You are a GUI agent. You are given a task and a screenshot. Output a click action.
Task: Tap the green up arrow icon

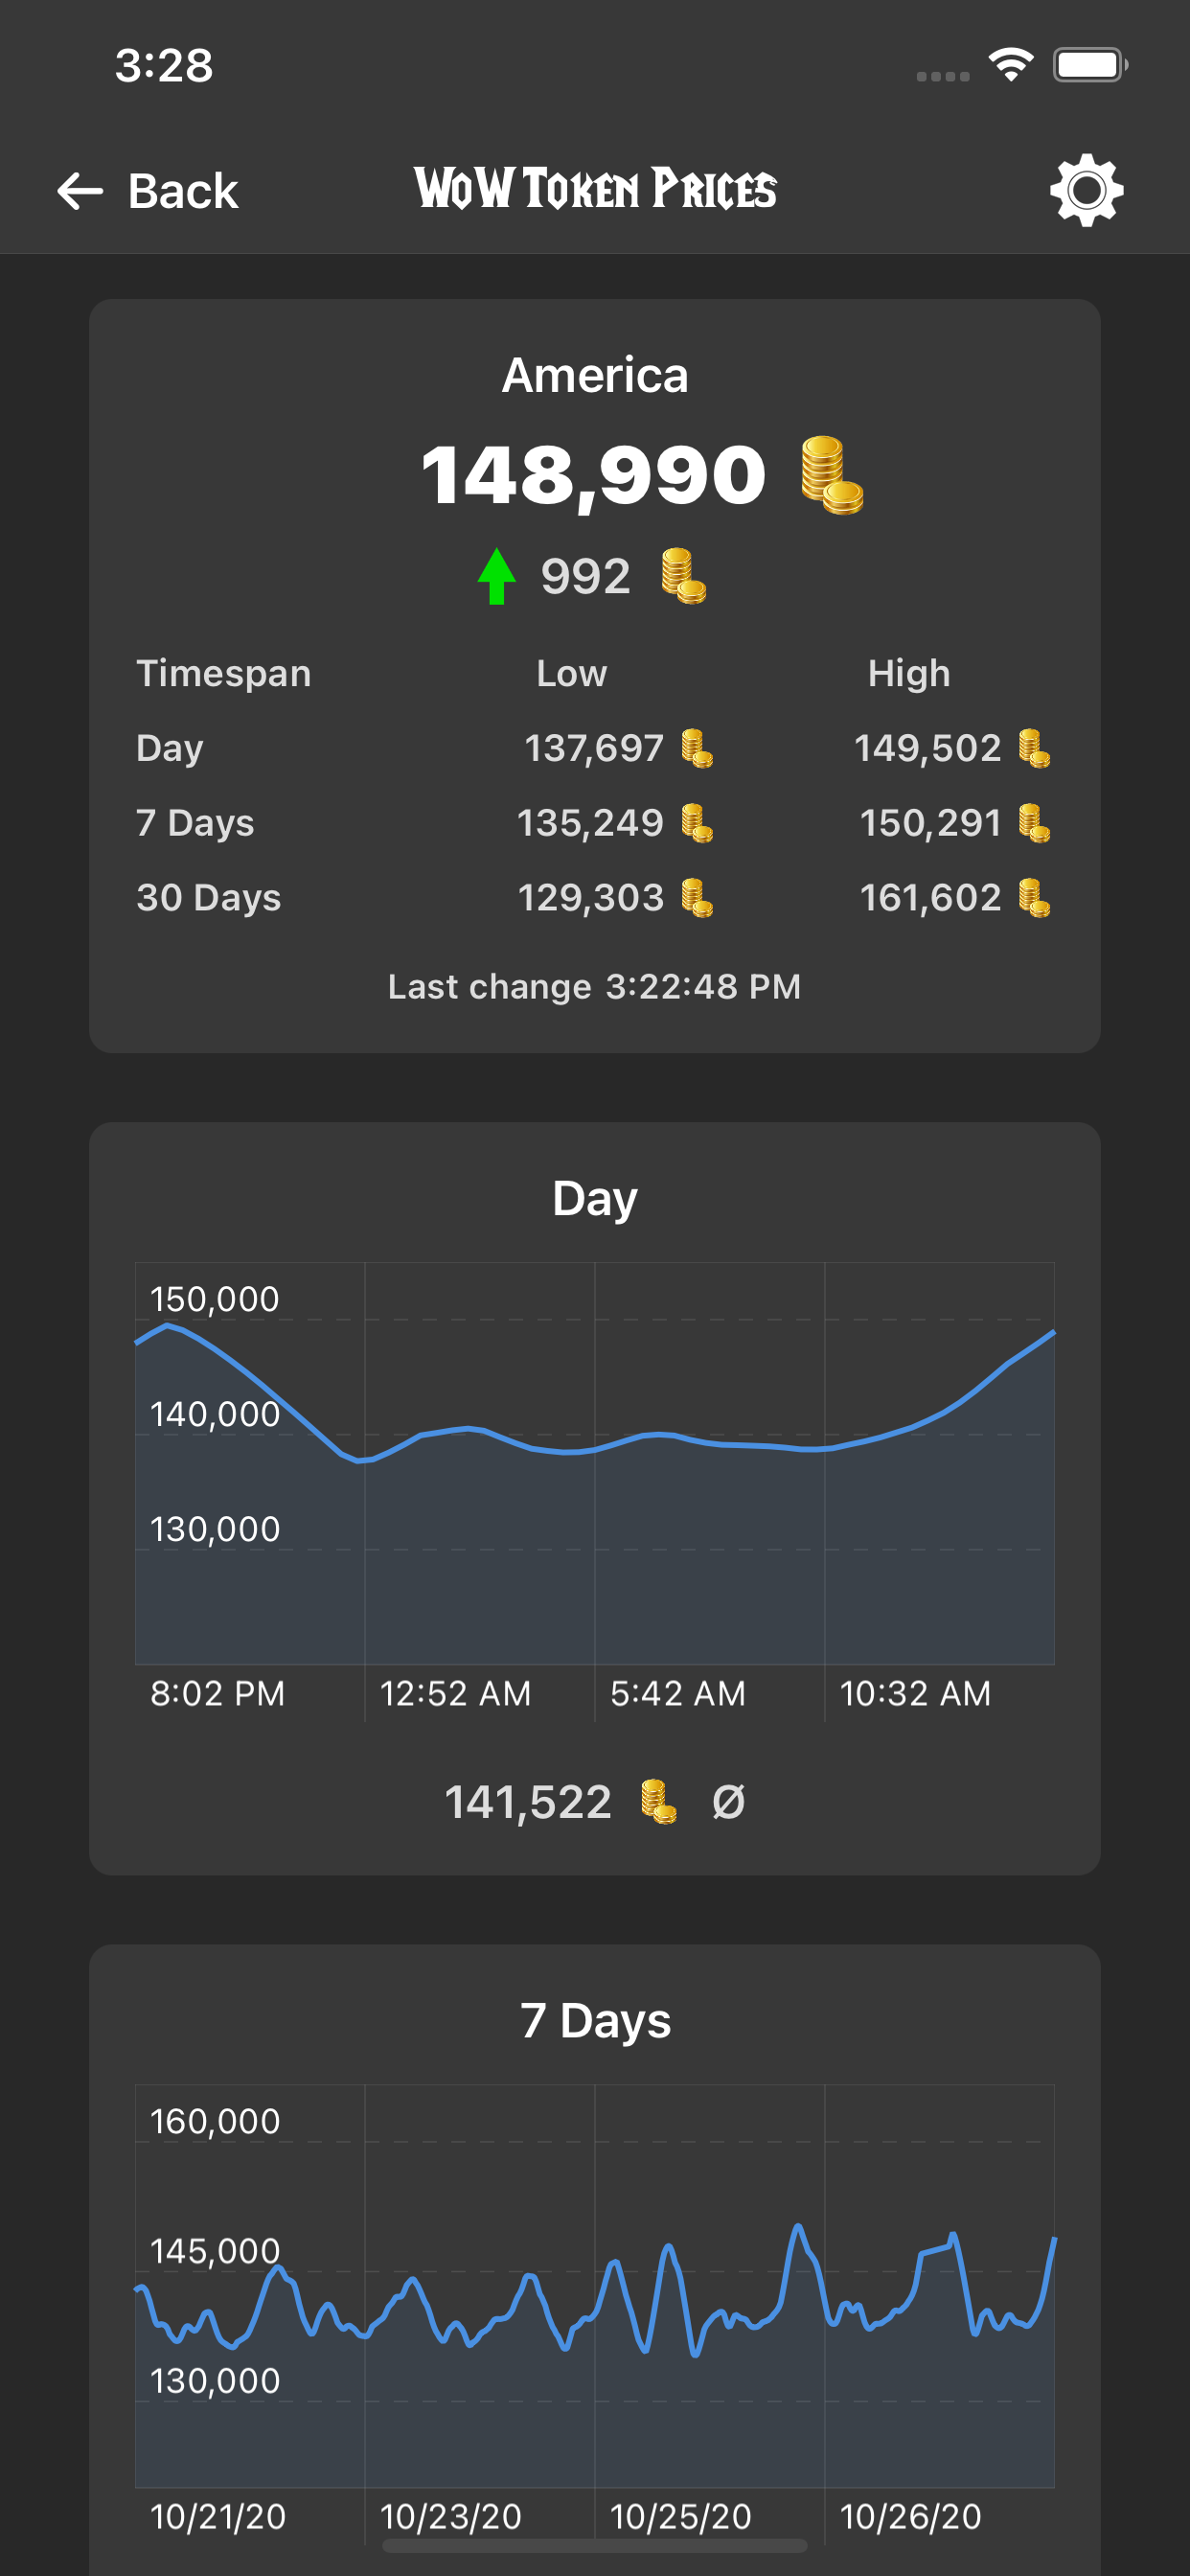496,576
